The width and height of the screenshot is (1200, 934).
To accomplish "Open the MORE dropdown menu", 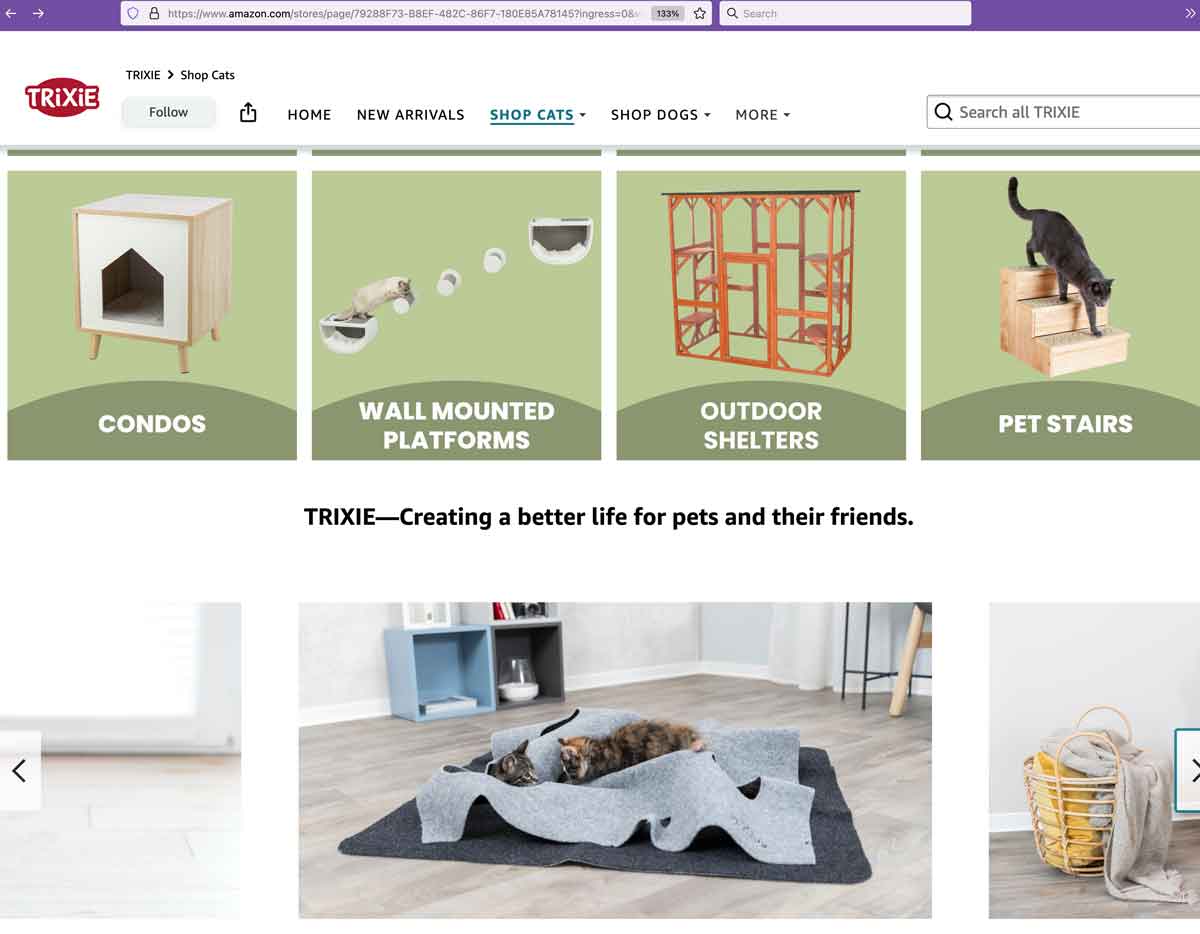I will 763,115.
